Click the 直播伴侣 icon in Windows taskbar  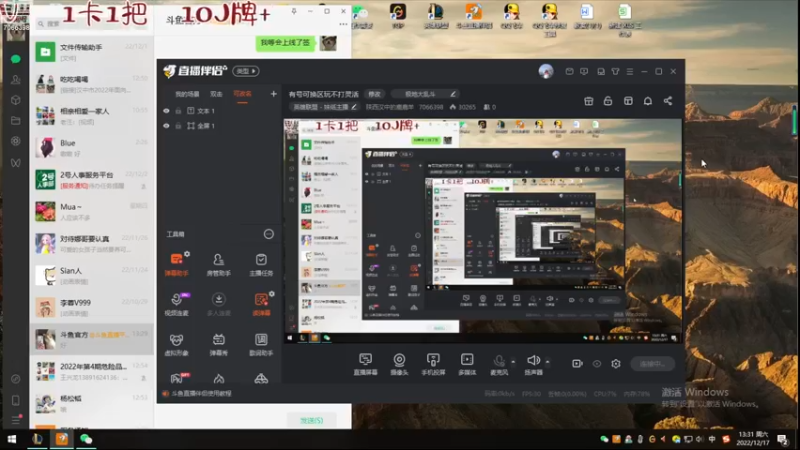[x=62, y=439]
